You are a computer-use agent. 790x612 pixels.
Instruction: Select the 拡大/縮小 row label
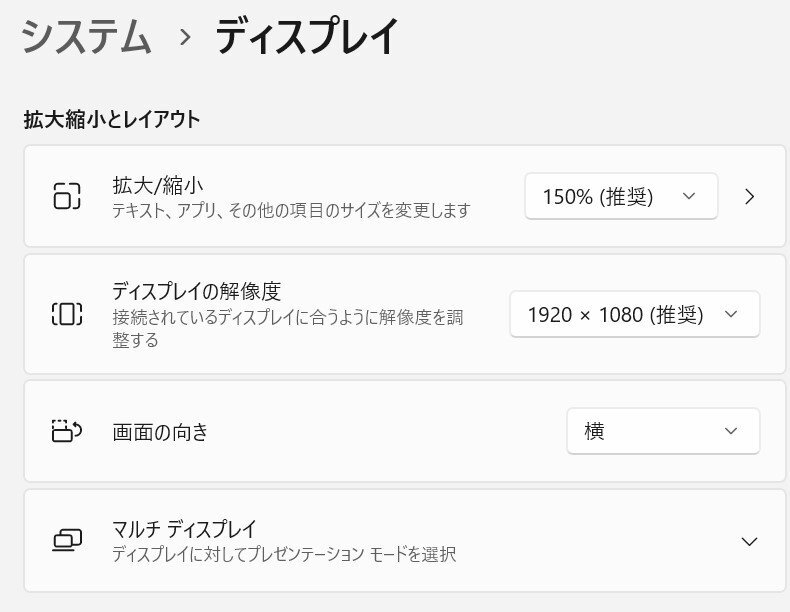point(159,185)
